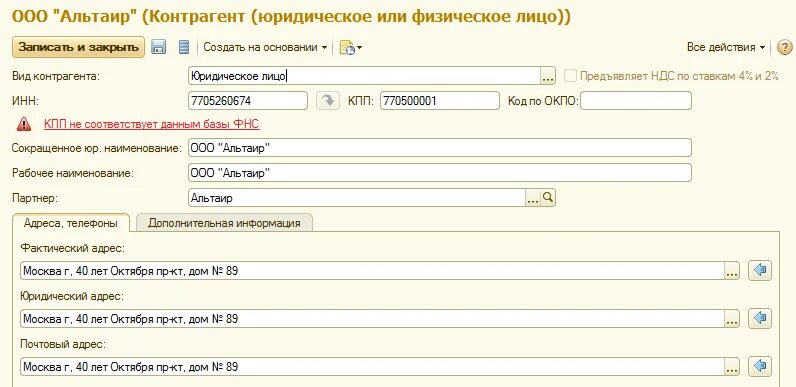Click the Юридический адрес text field
796x387 pixels.
372,319
